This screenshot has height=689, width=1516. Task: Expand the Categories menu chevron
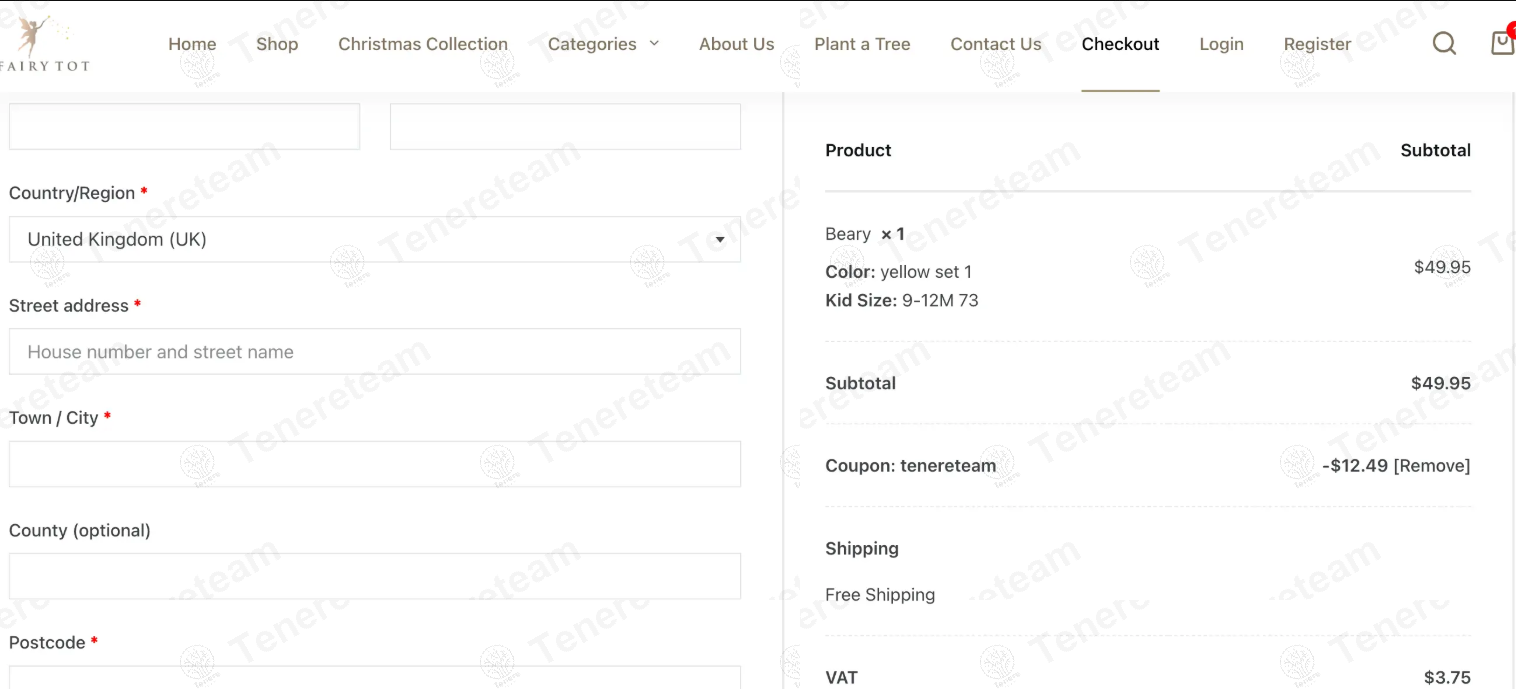tap(654, 43)
